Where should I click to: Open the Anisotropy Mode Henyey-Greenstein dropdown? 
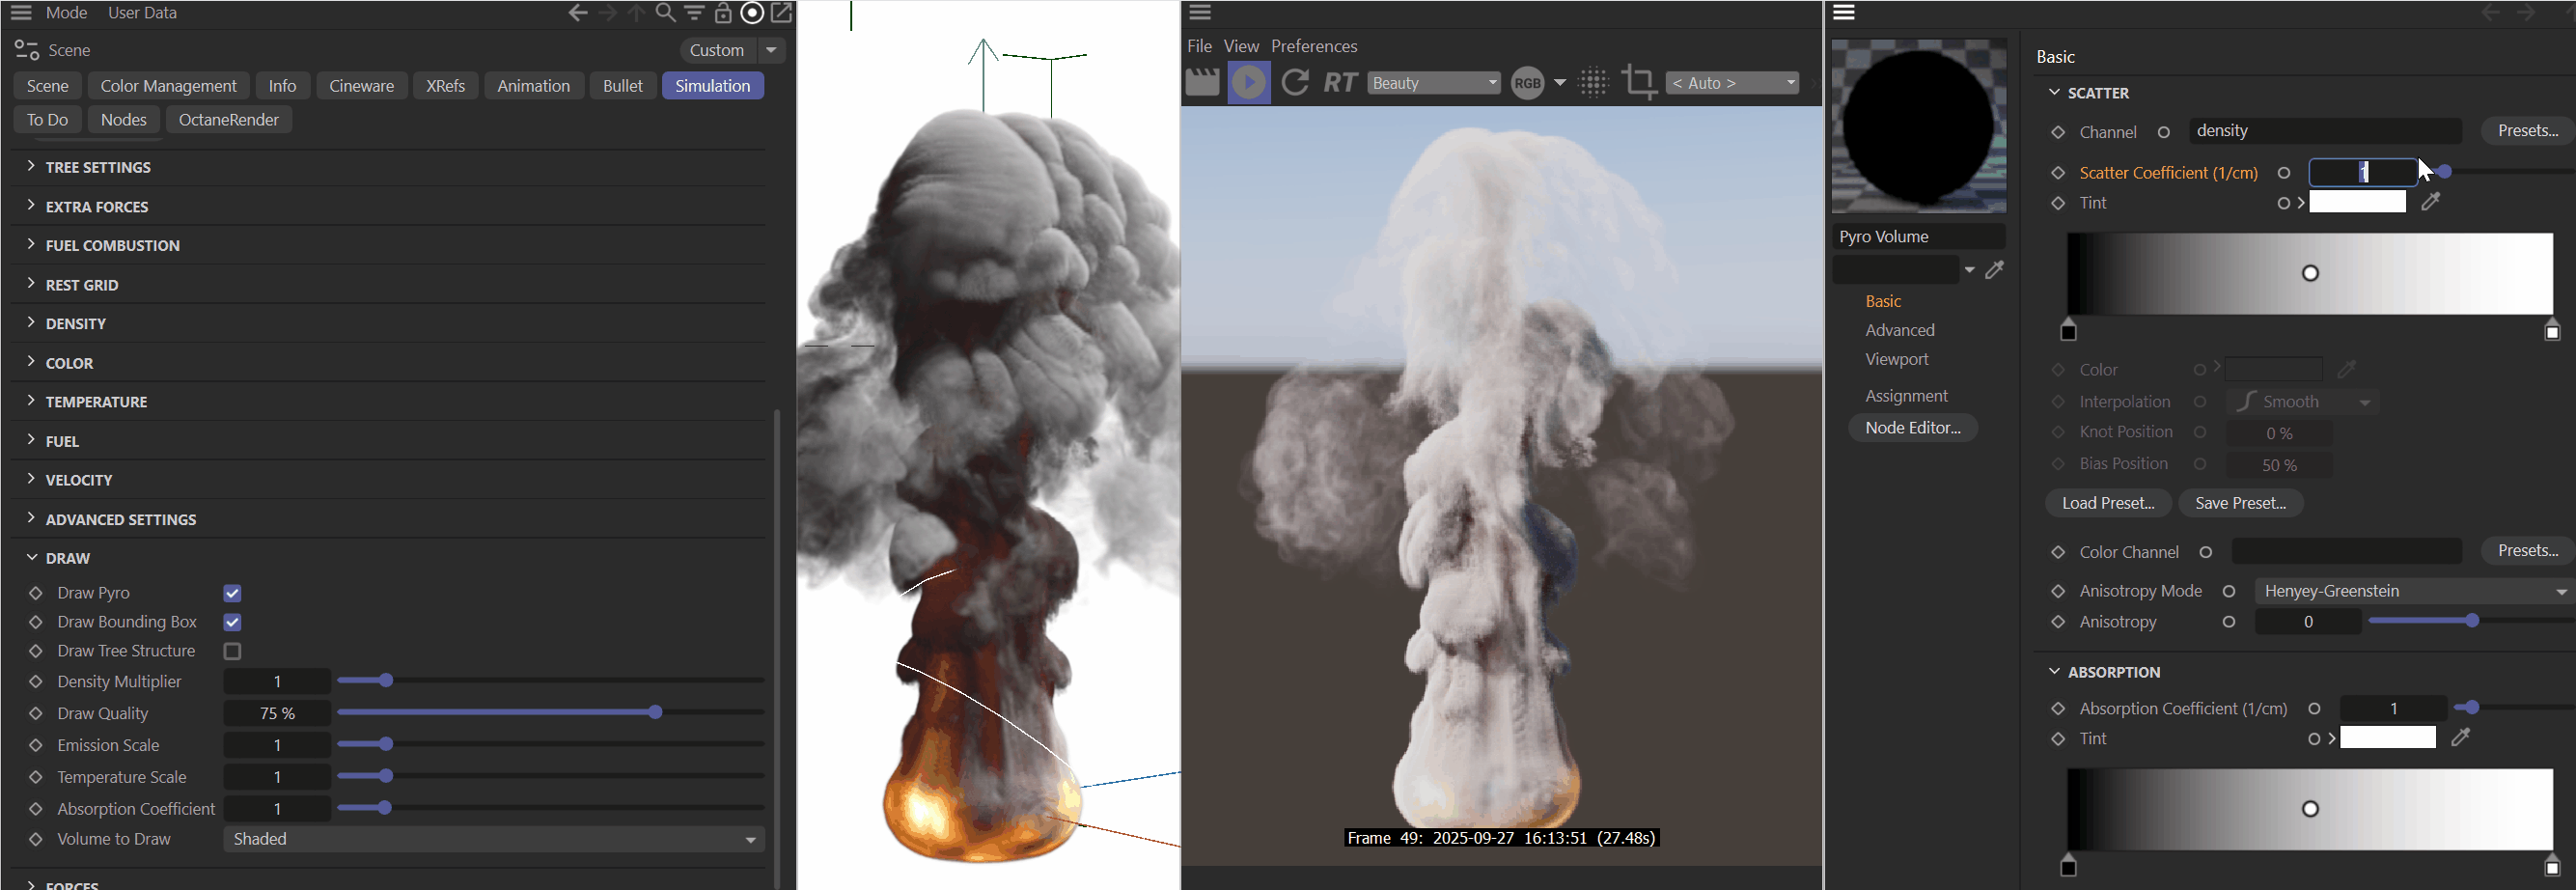coord(2412,591)
